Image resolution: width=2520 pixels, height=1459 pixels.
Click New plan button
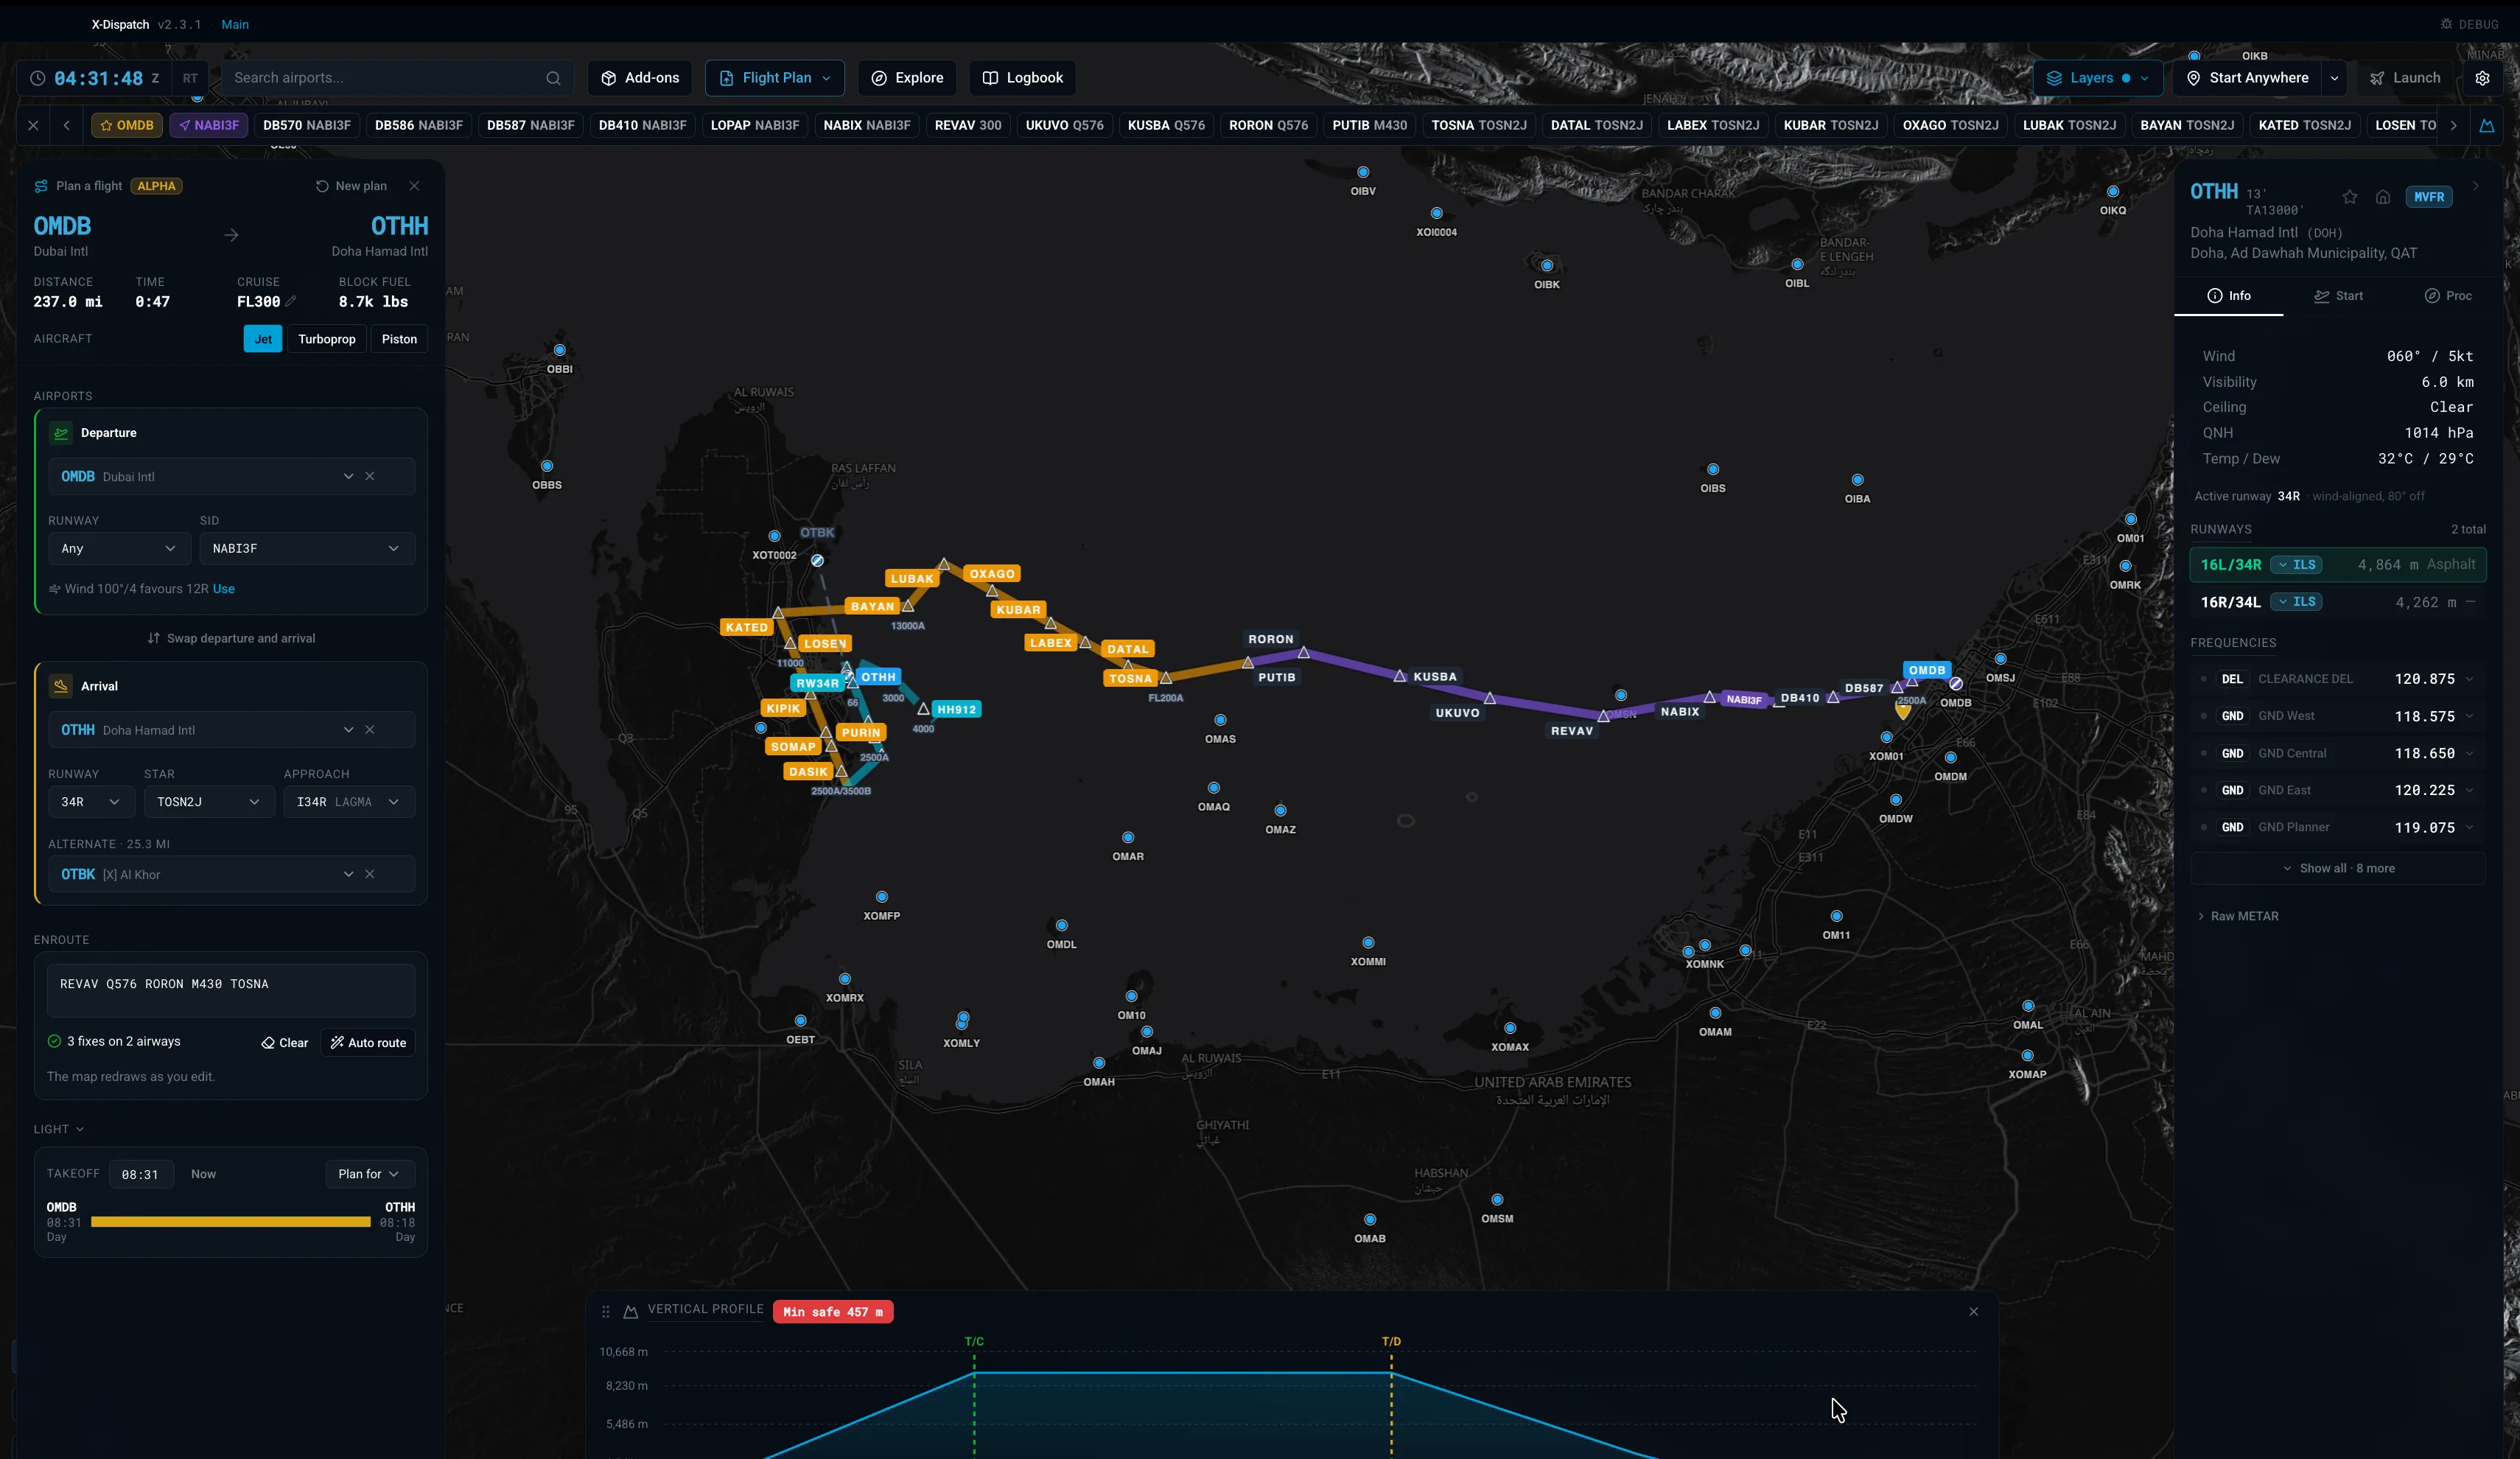pos(351,186)
